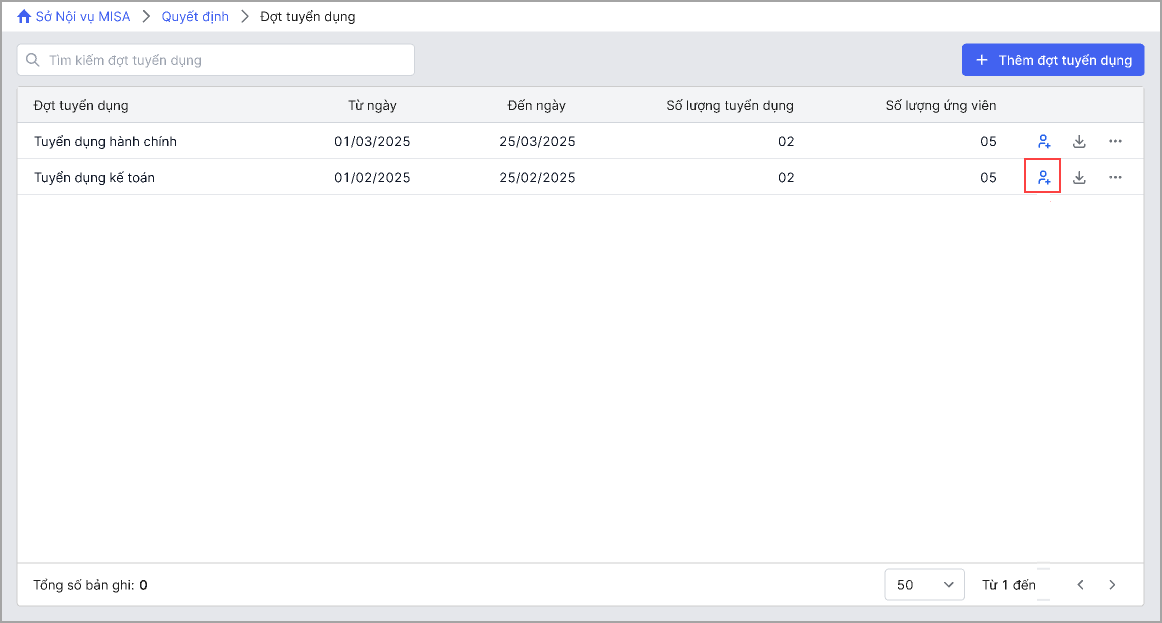Click the Đến ngày column header

tap(537, 105)
